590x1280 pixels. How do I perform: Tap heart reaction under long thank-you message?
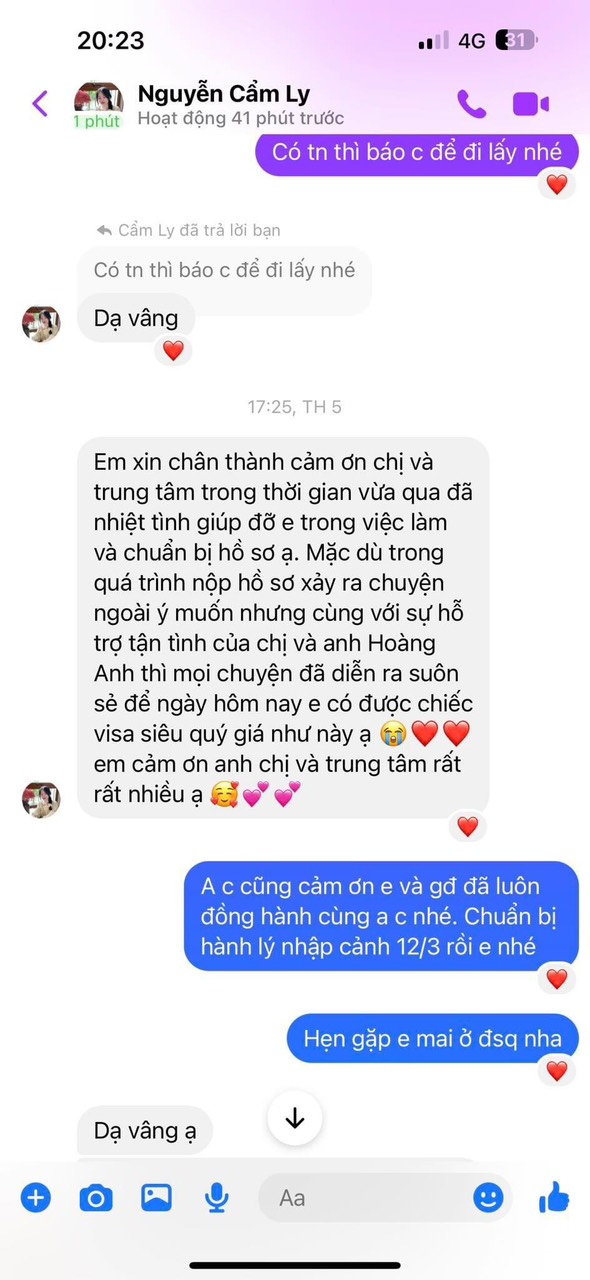(467, 826)
